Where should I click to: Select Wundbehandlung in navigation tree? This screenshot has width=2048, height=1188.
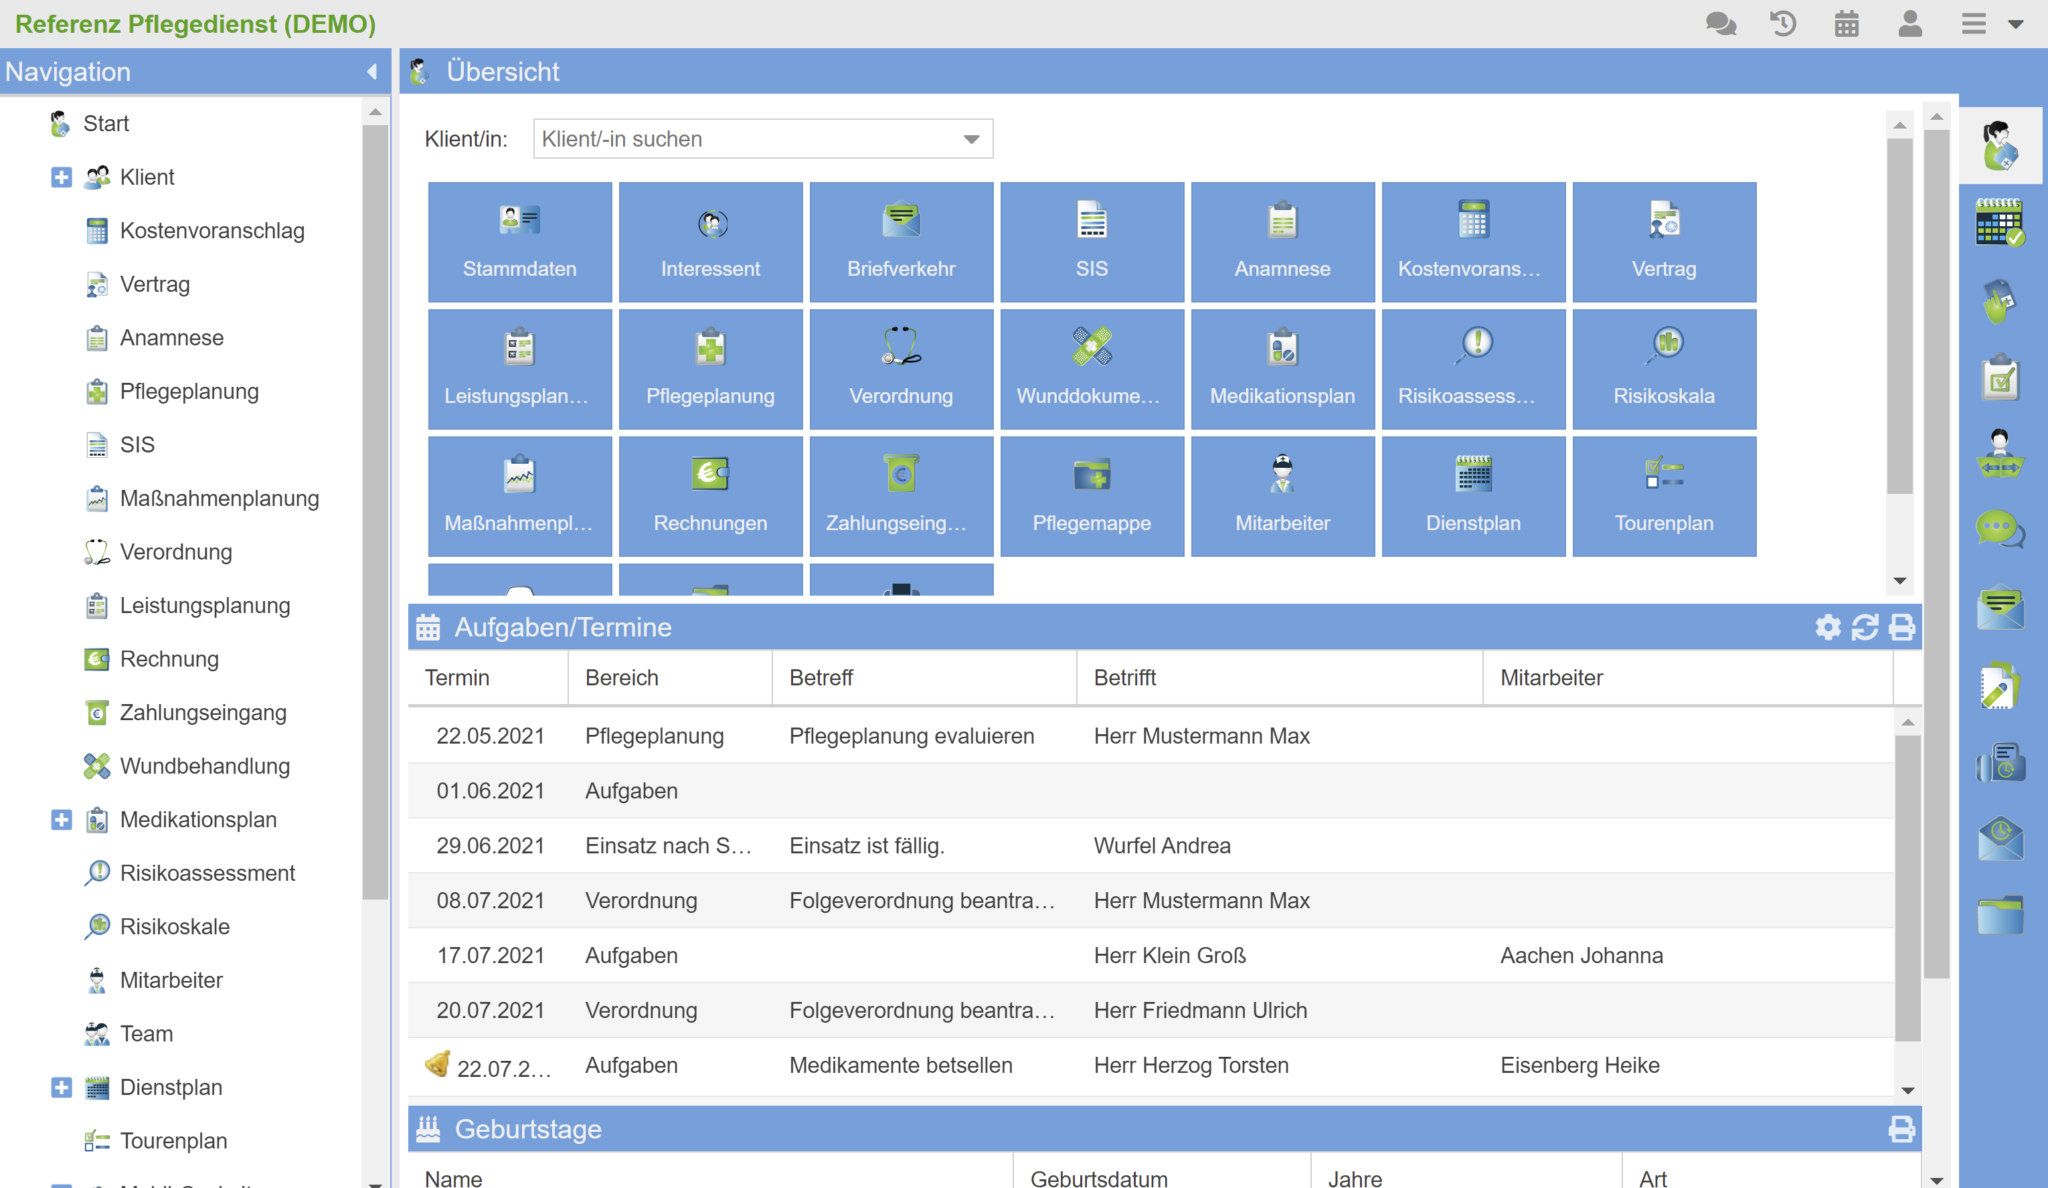204,766
